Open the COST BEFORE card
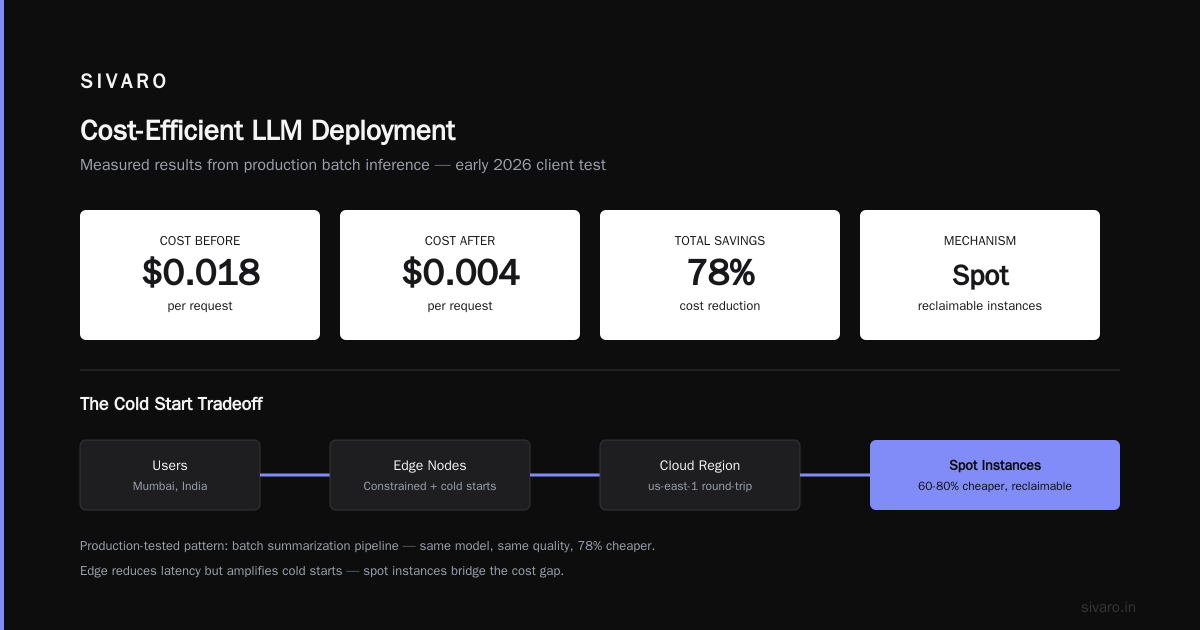This screenshot has width=1200, height=630. coord(200,275)
